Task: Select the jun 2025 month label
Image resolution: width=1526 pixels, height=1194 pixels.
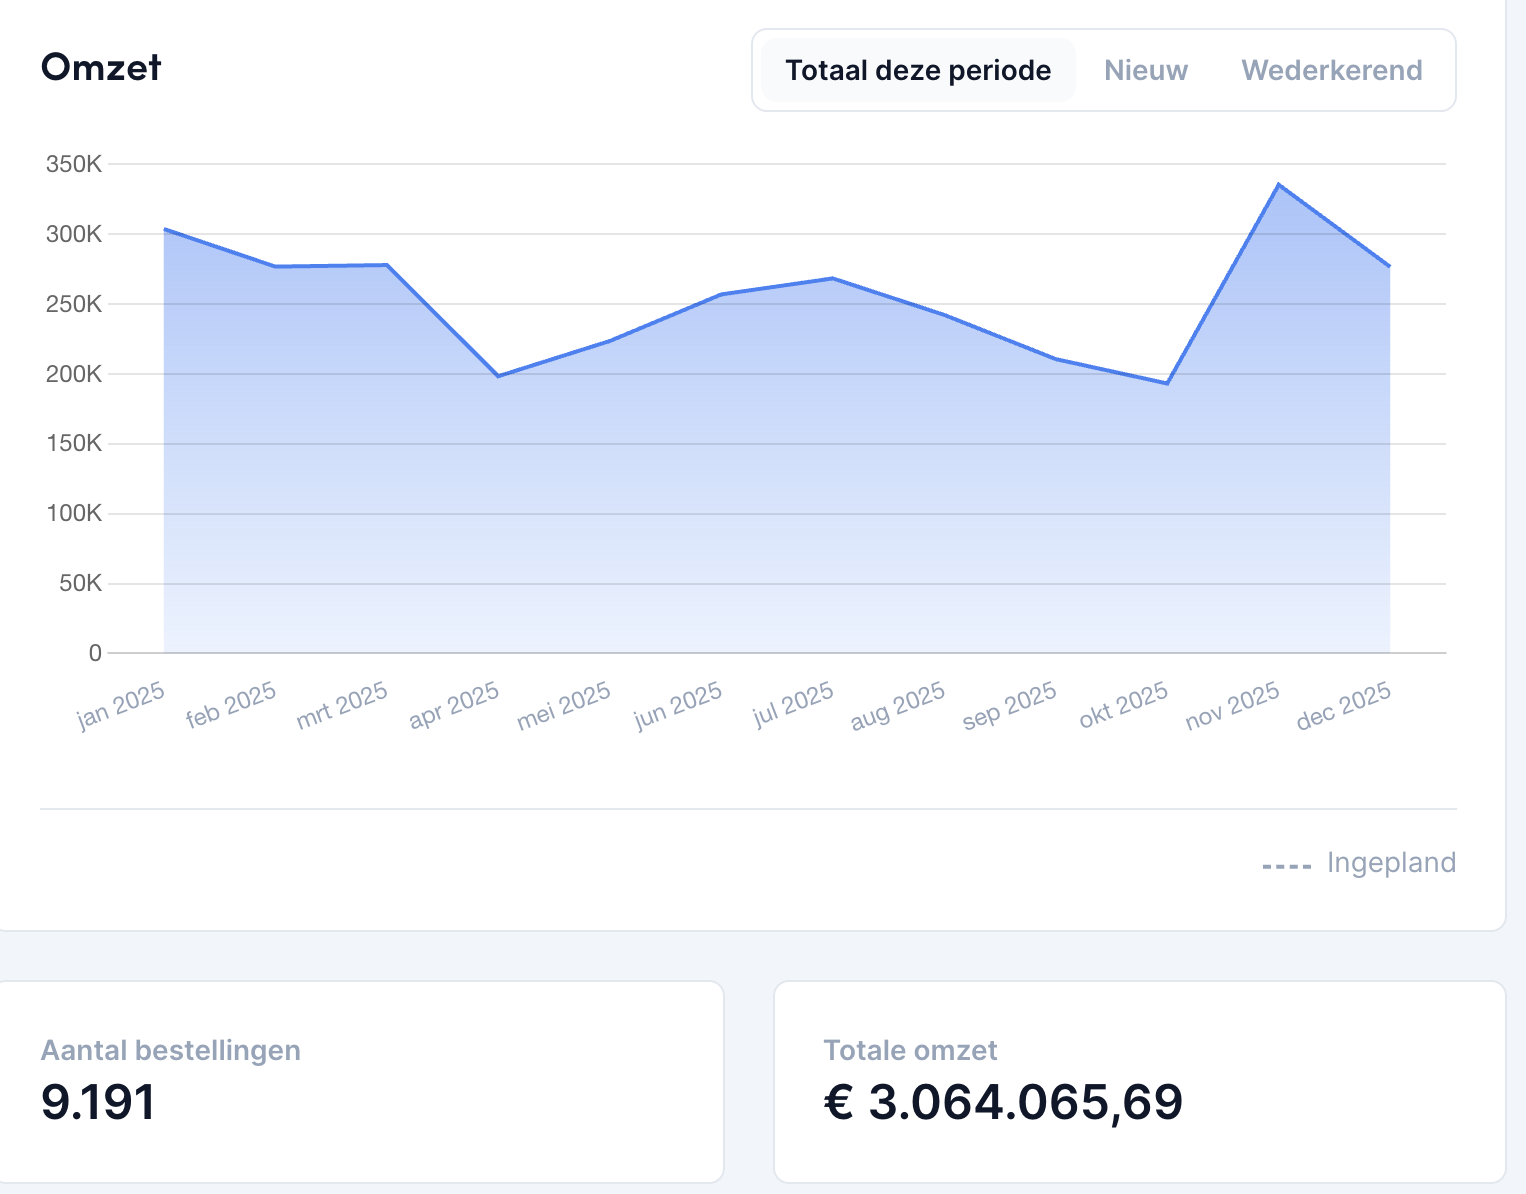Action: (x=678, y=702)
